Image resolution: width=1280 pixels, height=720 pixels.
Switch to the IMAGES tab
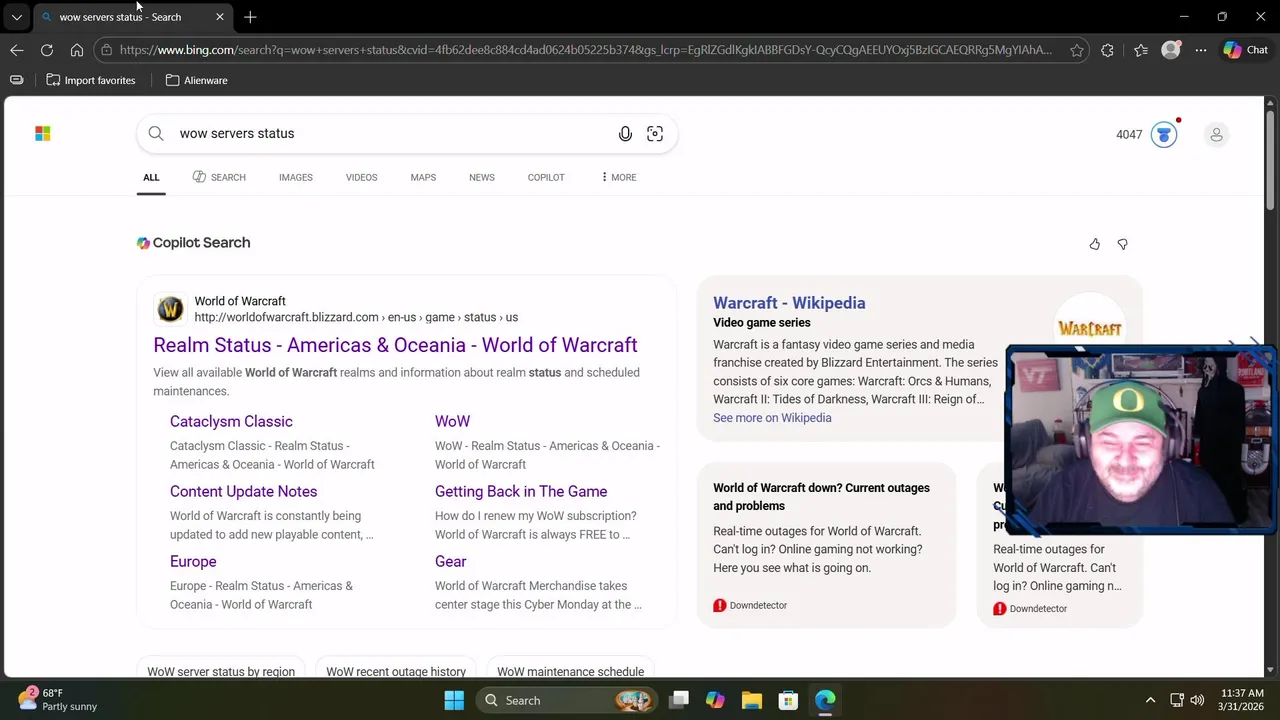[x=296, y=177]
